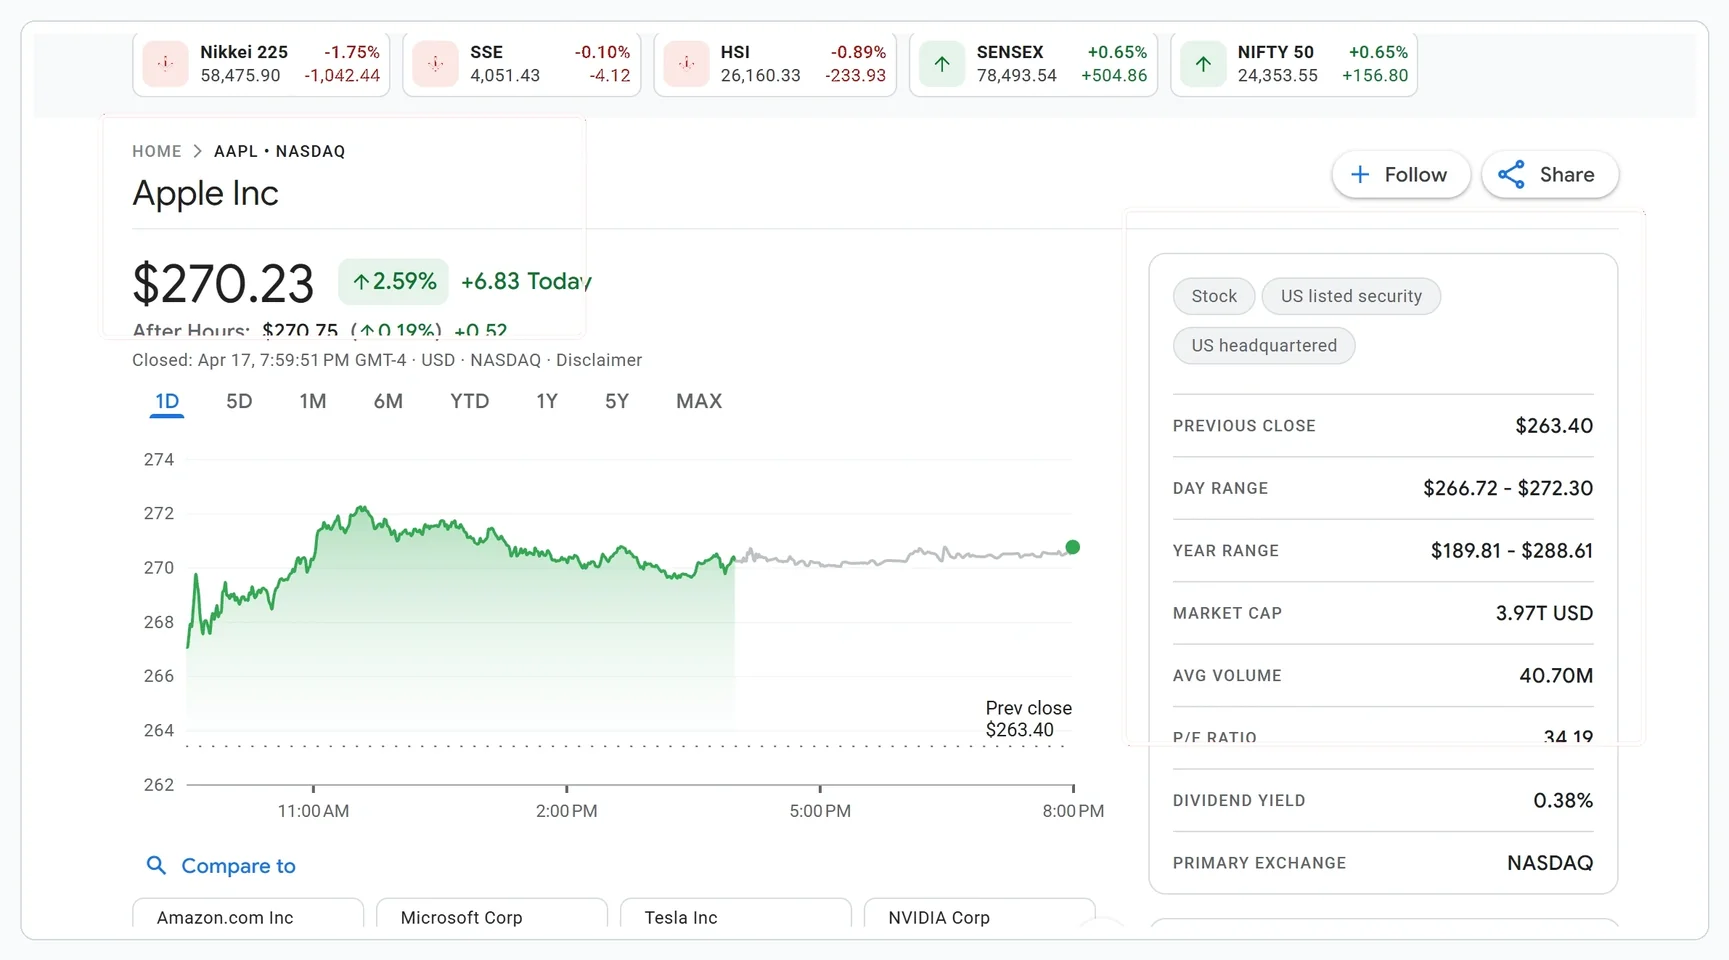Click the DAY RANGE value
This screenshot has width=1729, height=960.
1508,488
